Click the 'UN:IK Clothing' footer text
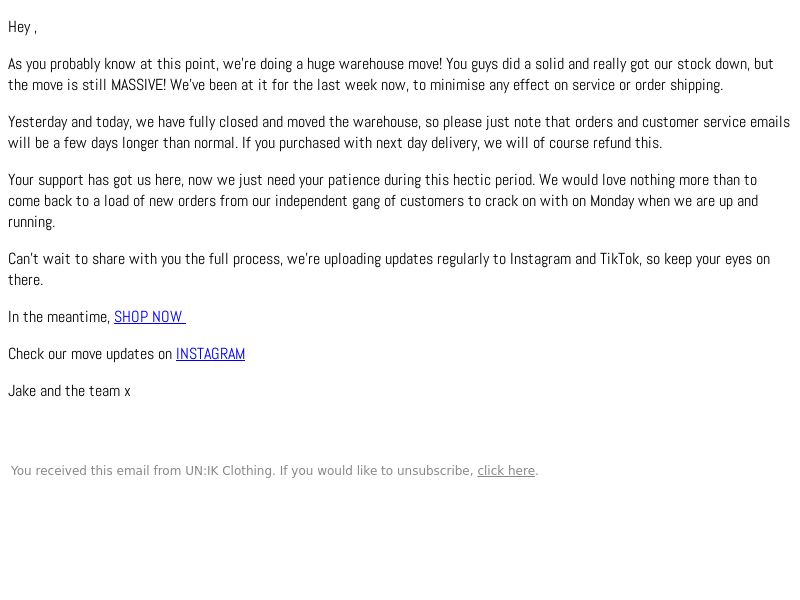The height and width of the screenshot is (600, 800). tap(230, 470)
